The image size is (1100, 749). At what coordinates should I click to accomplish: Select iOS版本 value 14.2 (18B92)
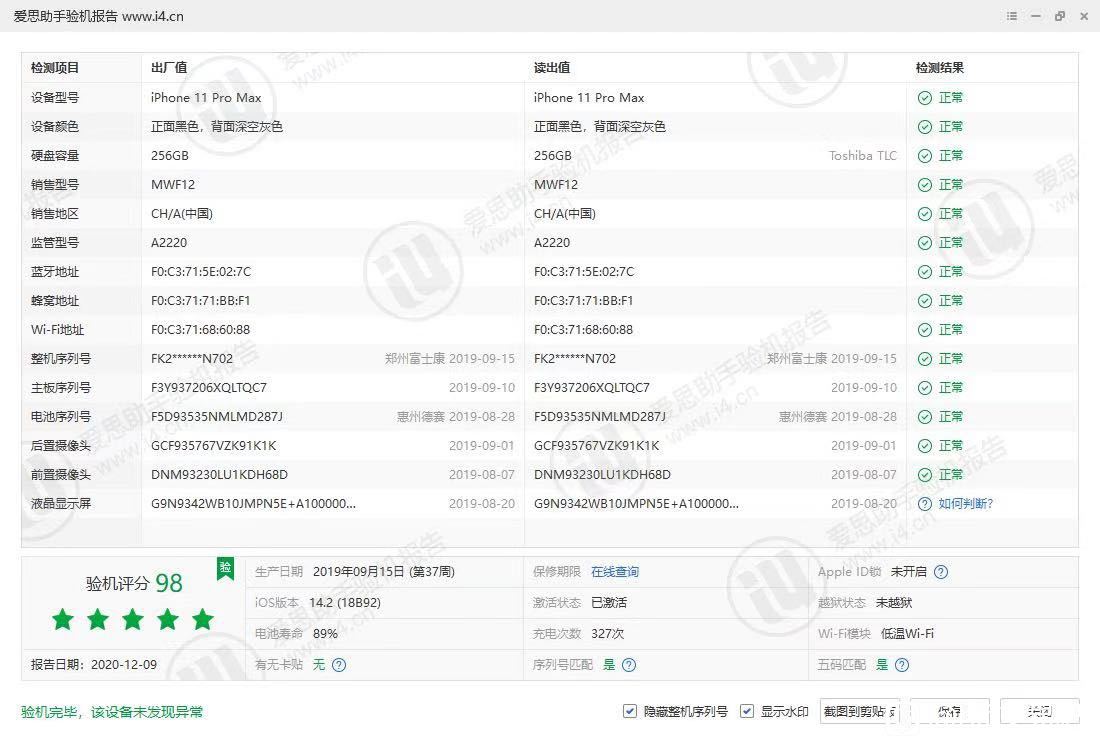tap(345, 602)
